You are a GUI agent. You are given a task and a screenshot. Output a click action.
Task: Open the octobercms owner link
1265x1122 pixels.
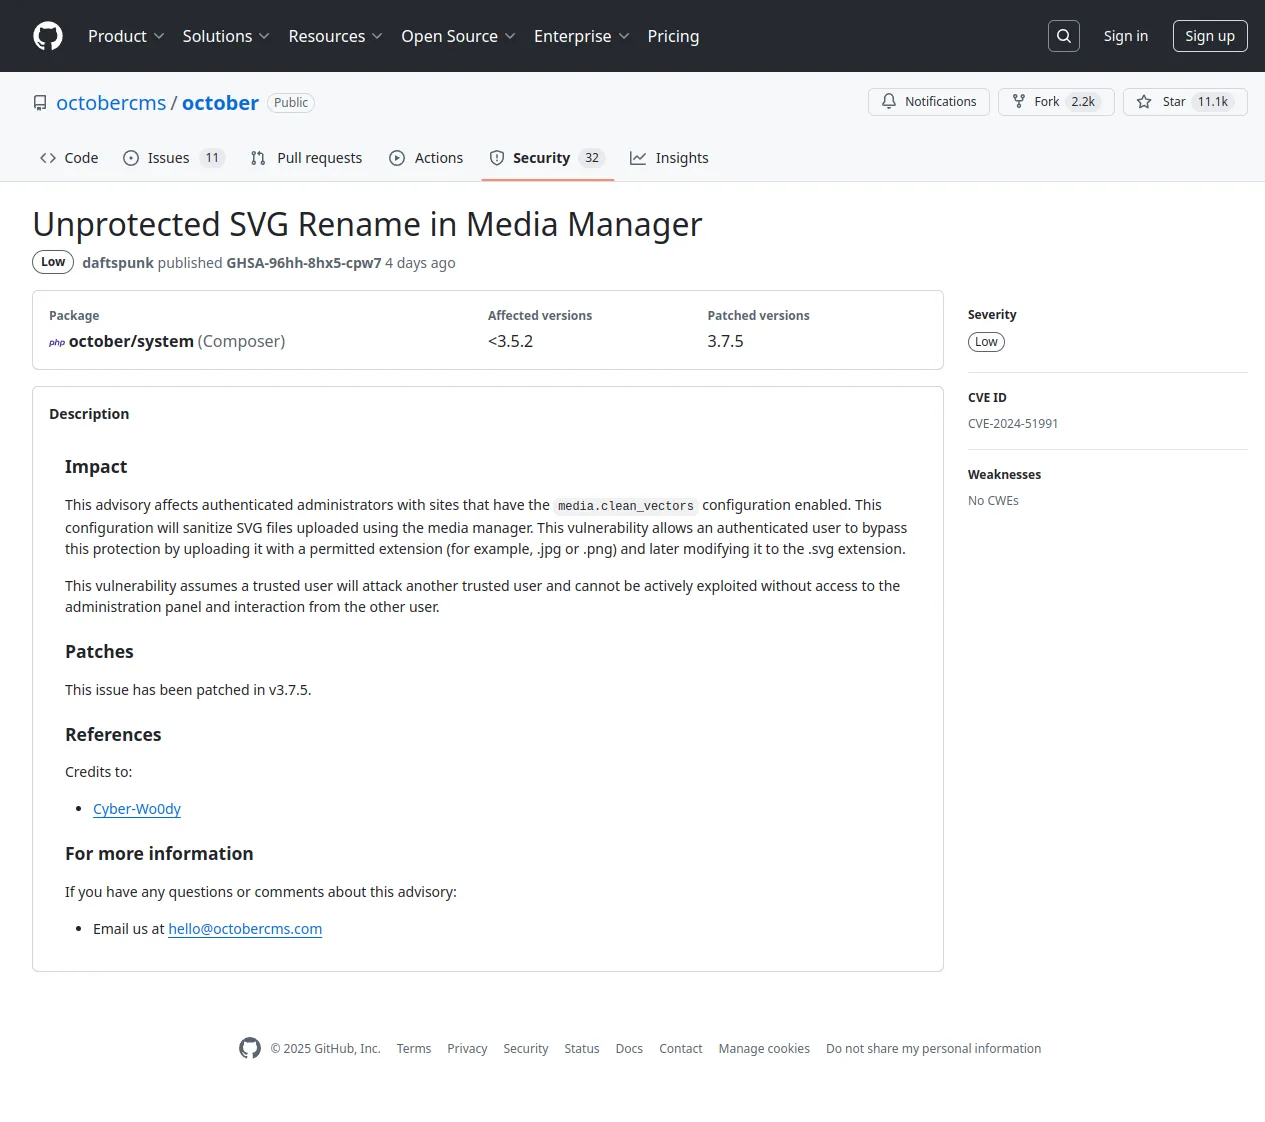coord(111,103)
